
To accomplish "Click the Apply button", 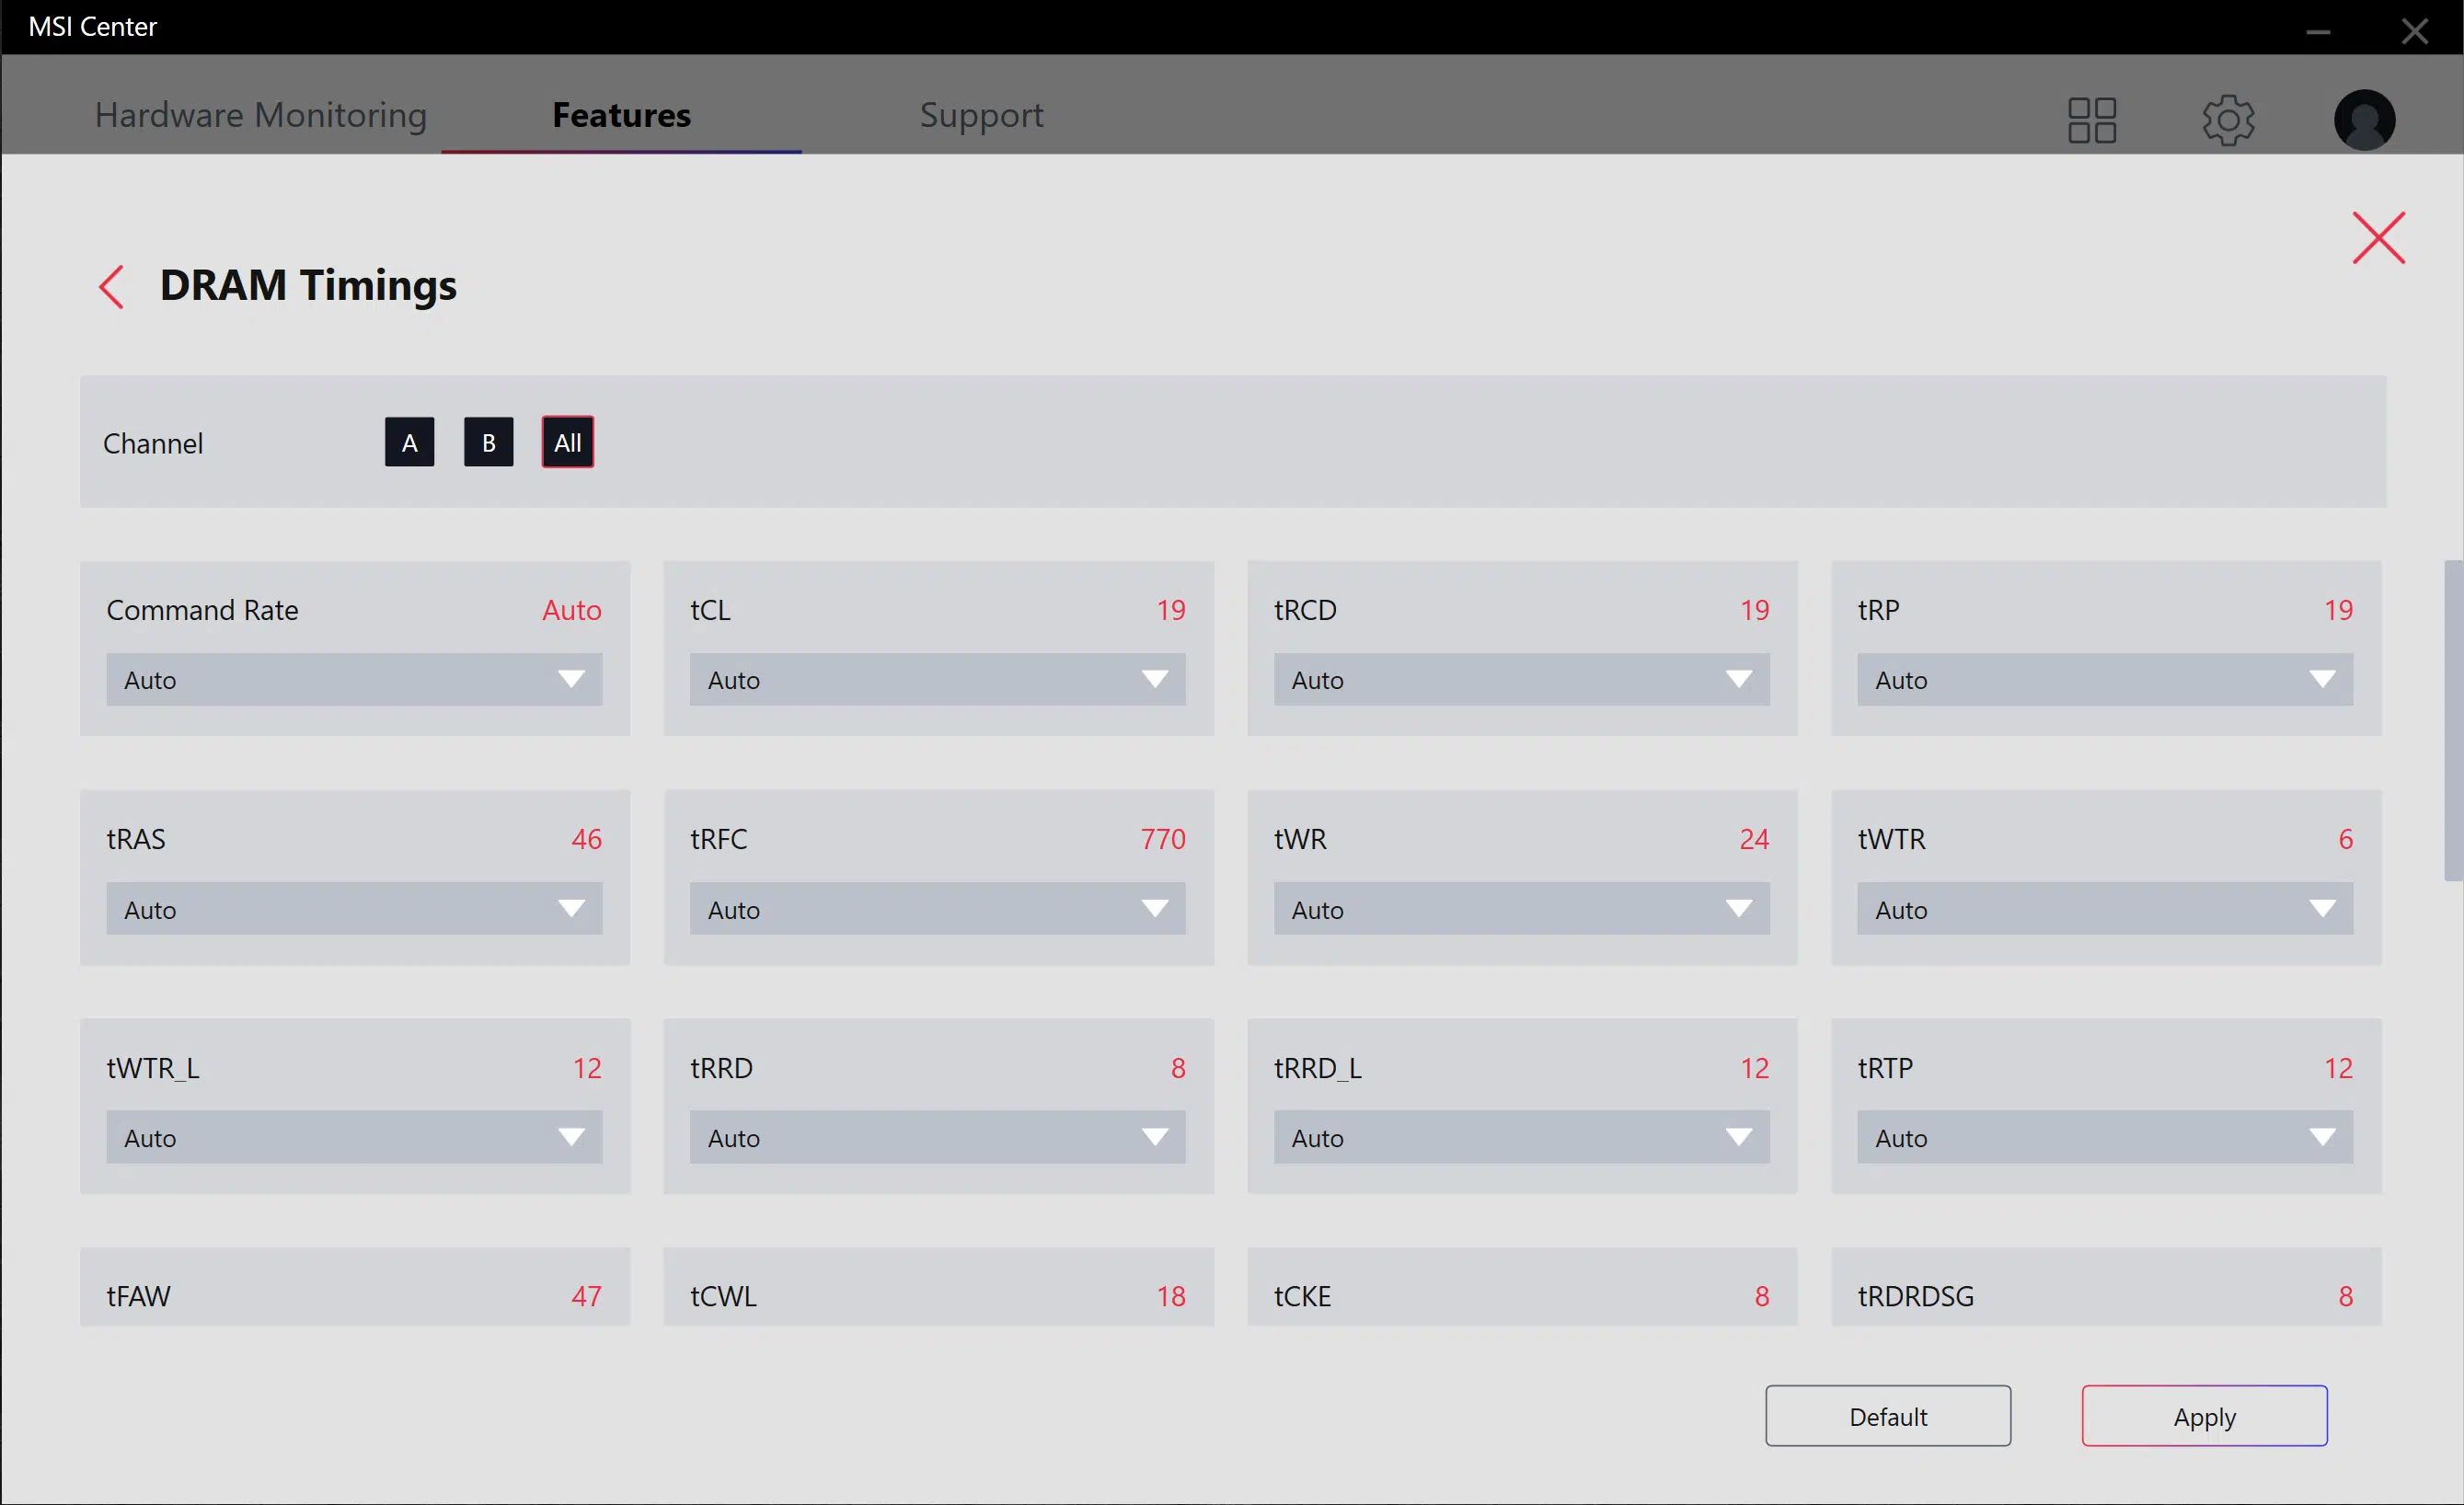I will point(2204,1416).
